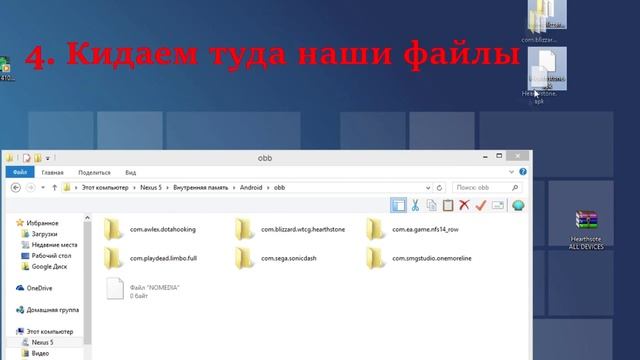640x360 pixels.
Task: Click the Copy icon in toolbar
Action: pyautogui.click(x=431, y=205)
